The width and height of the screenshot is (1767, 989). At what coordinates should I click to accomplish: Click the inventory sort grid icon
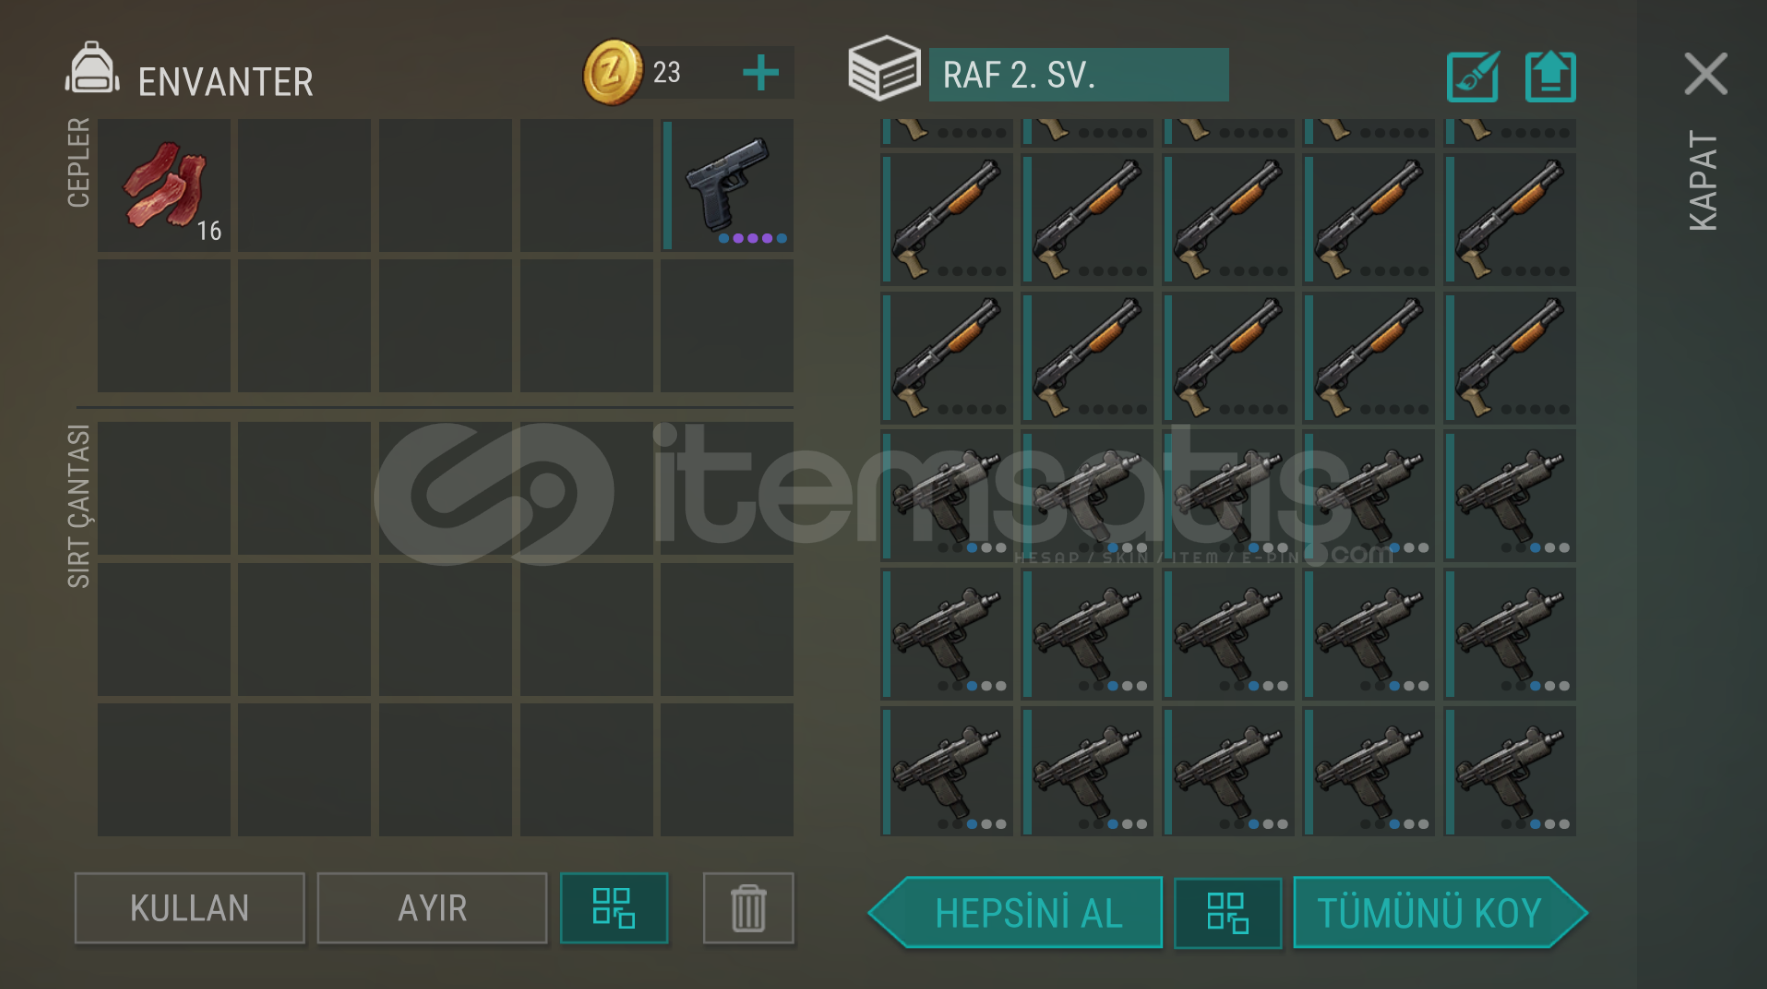[614, 908]
